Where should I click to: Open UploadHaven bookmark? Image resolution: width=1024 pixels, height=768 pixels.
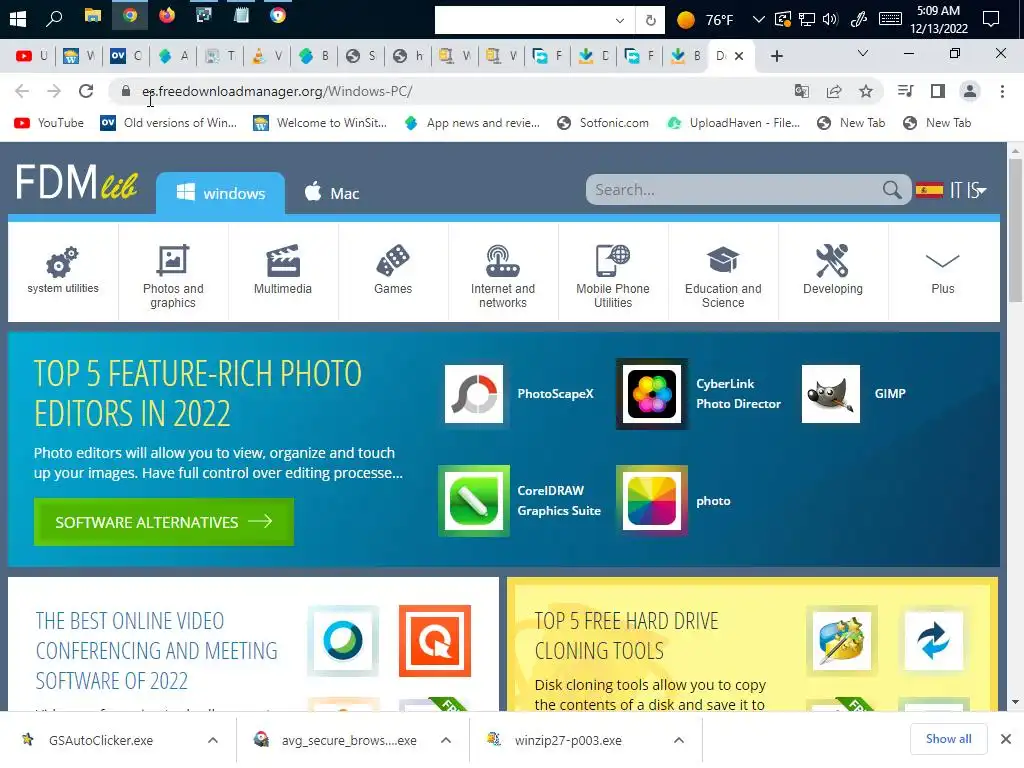733,123
